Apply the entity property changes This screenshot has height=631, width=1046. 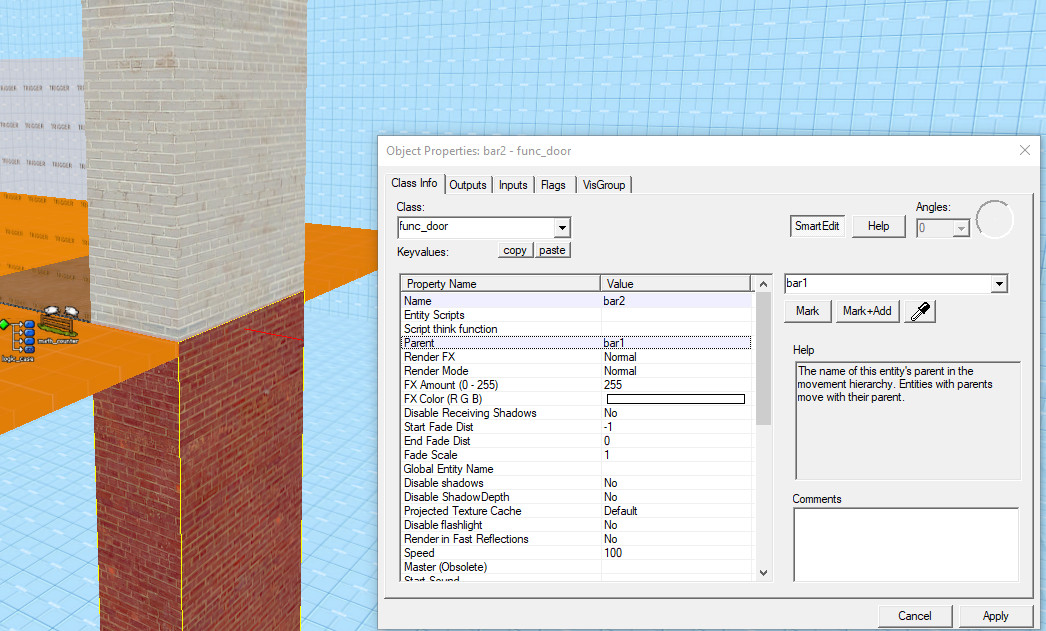click(x=995, y=615)
